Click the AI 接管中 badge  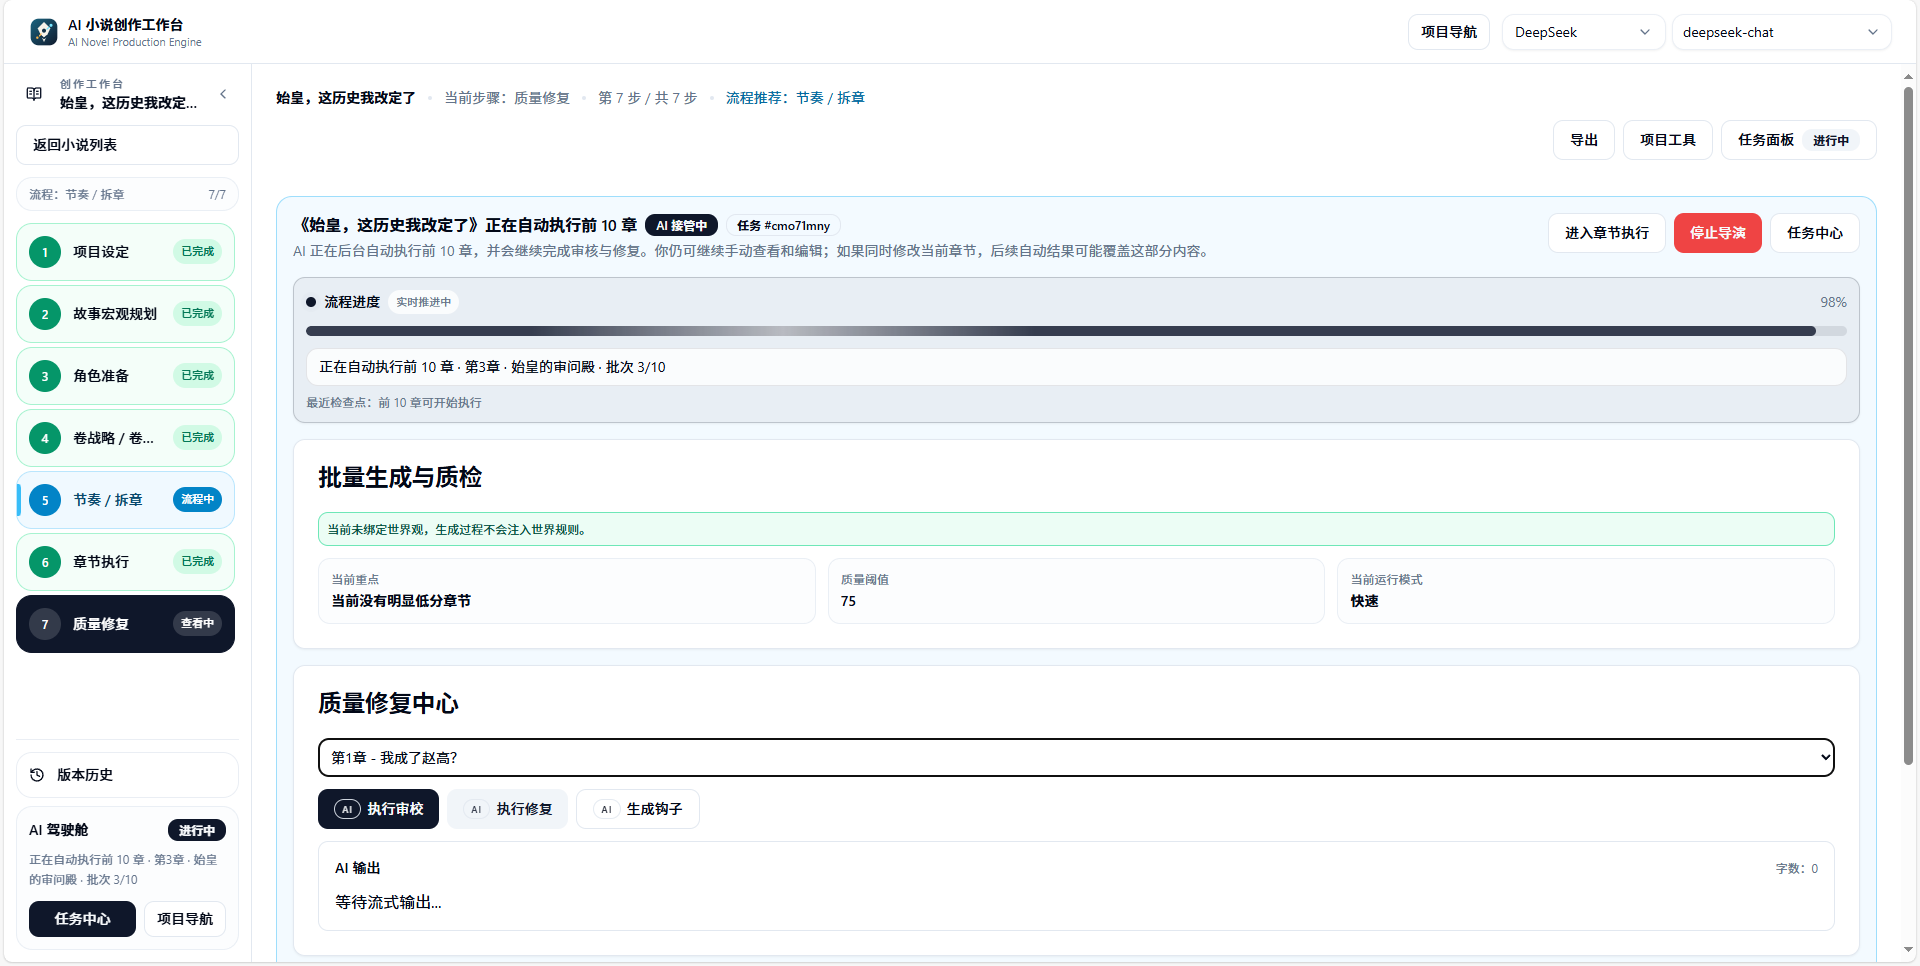682,225
